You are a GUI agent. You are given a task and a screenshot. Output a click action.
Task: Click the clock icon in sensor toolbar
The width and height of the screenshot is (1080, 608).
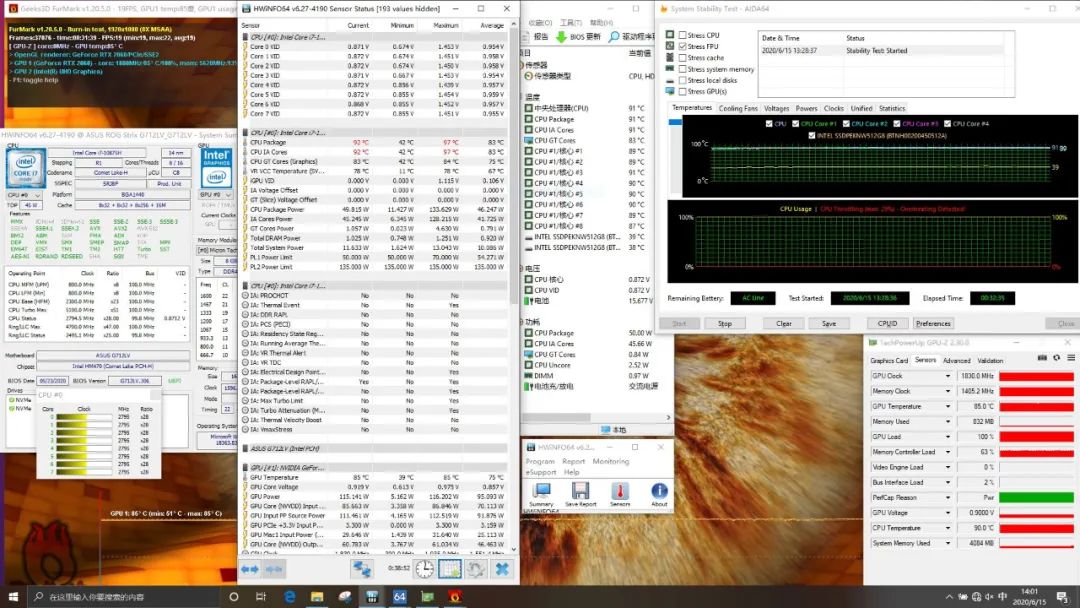(x=424, y=568)
